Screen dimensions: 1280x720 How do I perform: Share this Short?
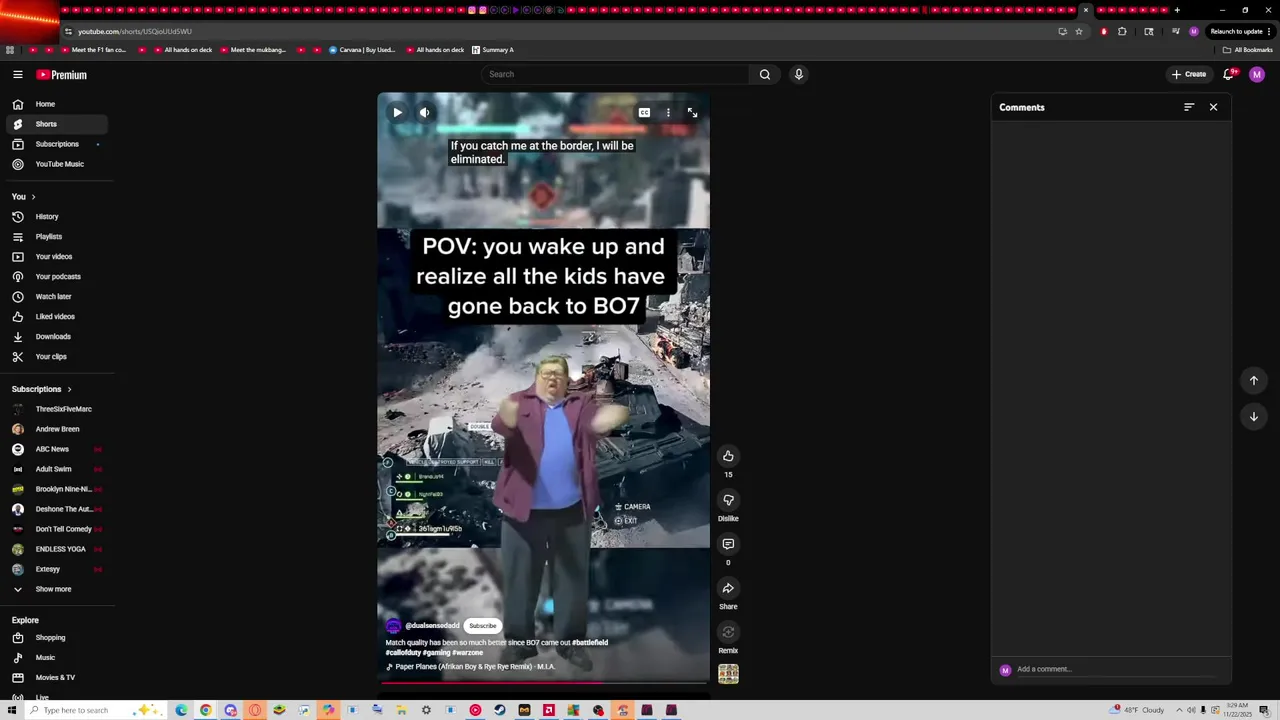tap(728, 588)
